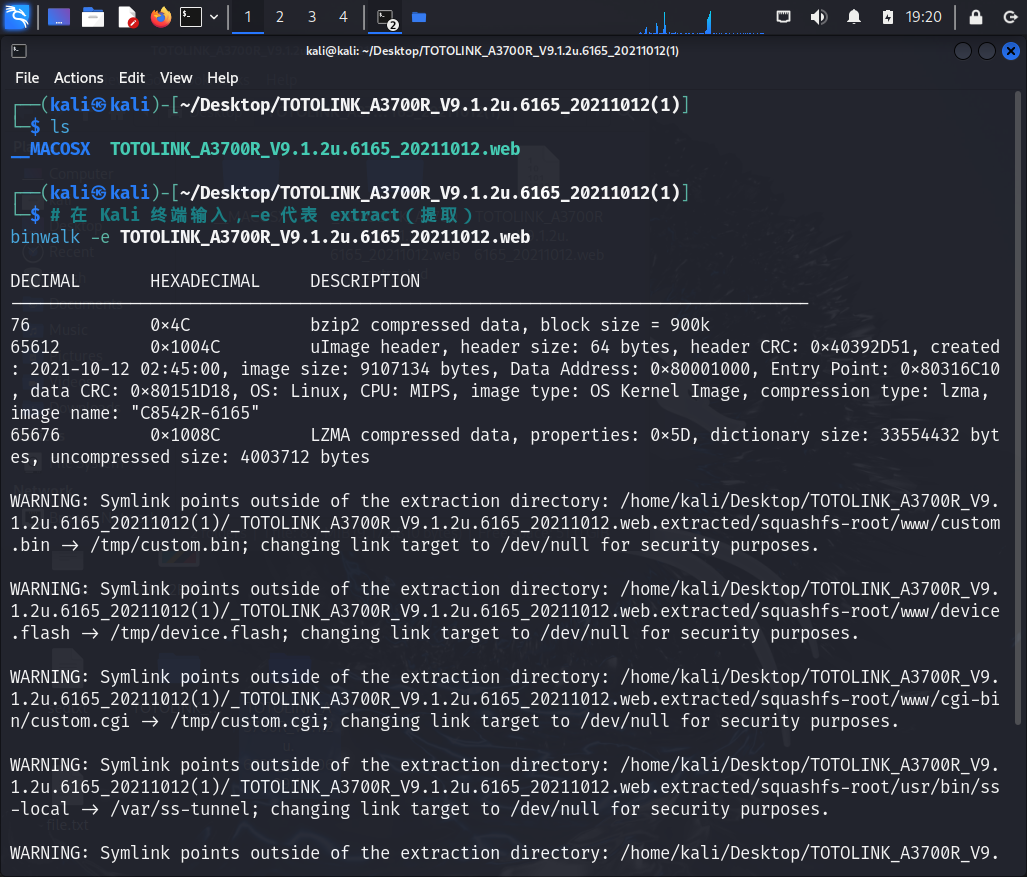Open the power manager battery icon
Image resolution: width=1027 pixels, height=877 pixels.
click(x=887, y=17)
